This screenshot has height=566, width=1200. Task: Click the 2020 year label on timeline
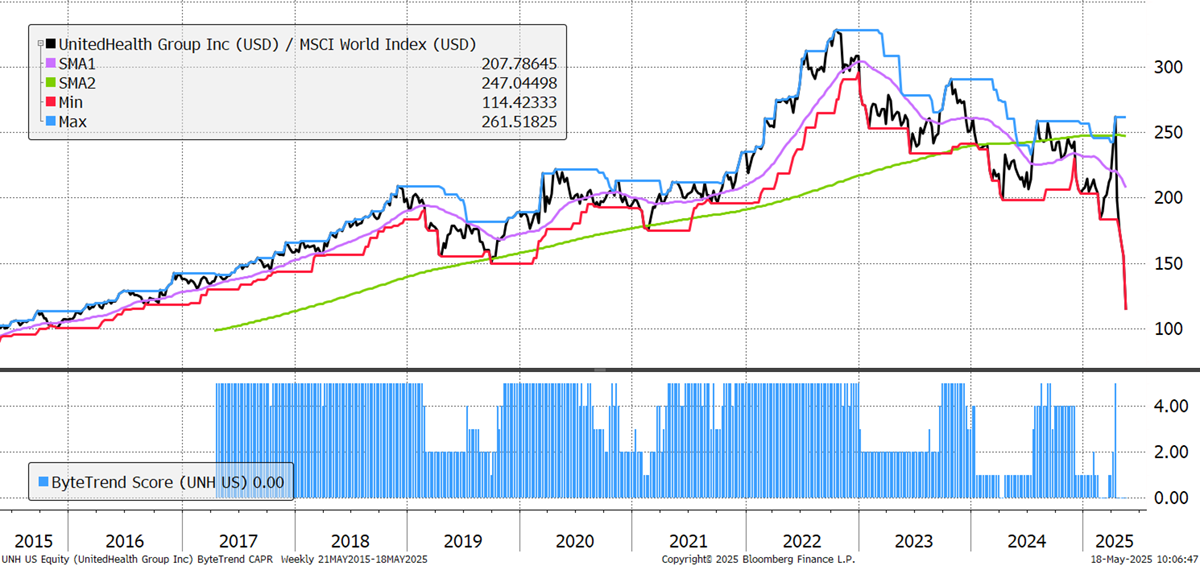(574, 540)
